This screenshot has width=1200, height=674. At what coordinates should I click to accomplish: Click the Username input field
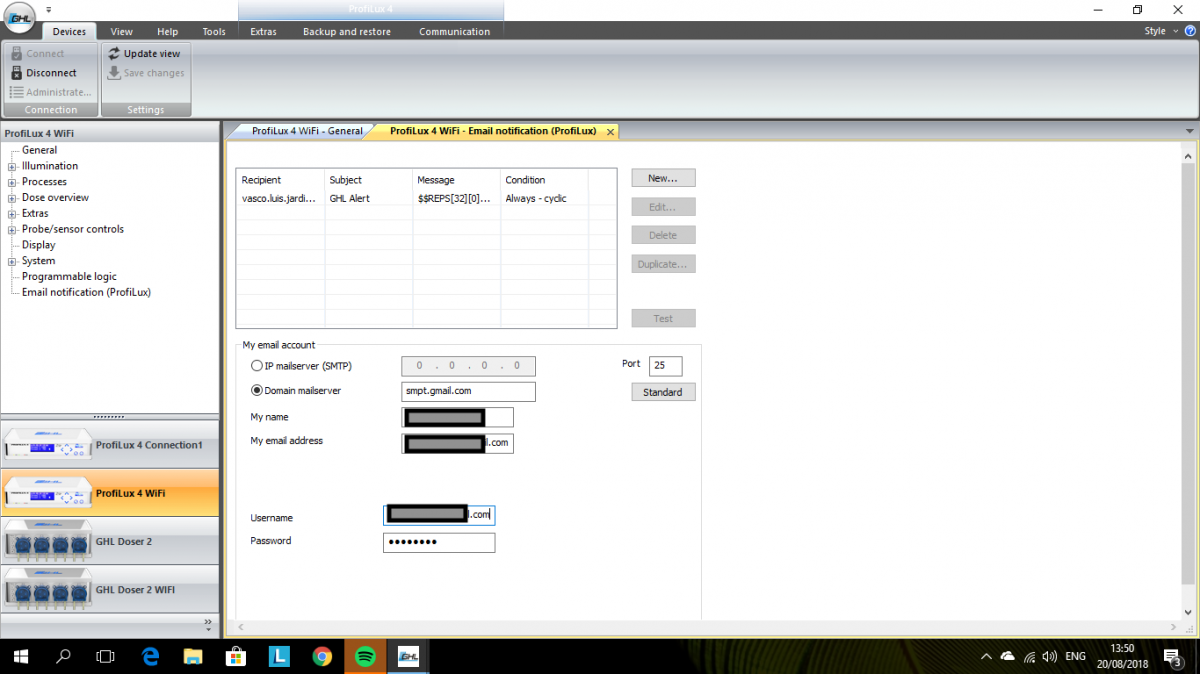[x=439, y=515]
